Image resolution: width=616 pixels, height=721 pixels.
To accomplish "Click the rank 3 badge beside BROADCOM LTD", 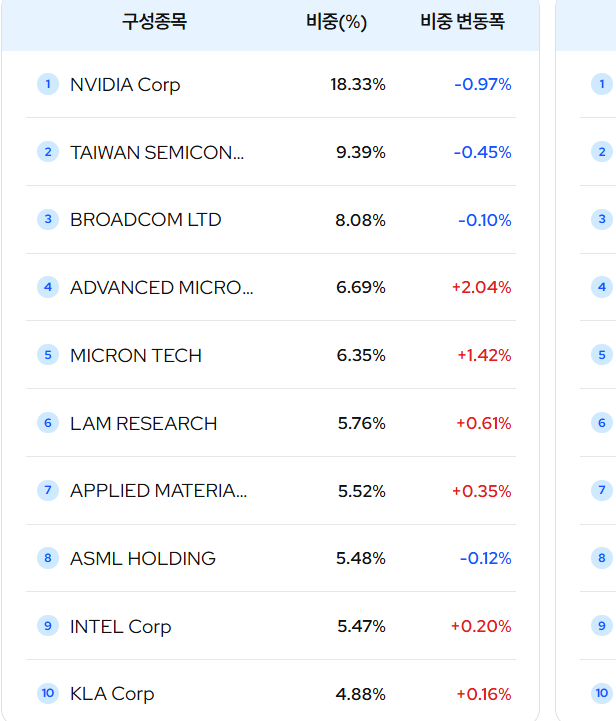I will [47, 219].
